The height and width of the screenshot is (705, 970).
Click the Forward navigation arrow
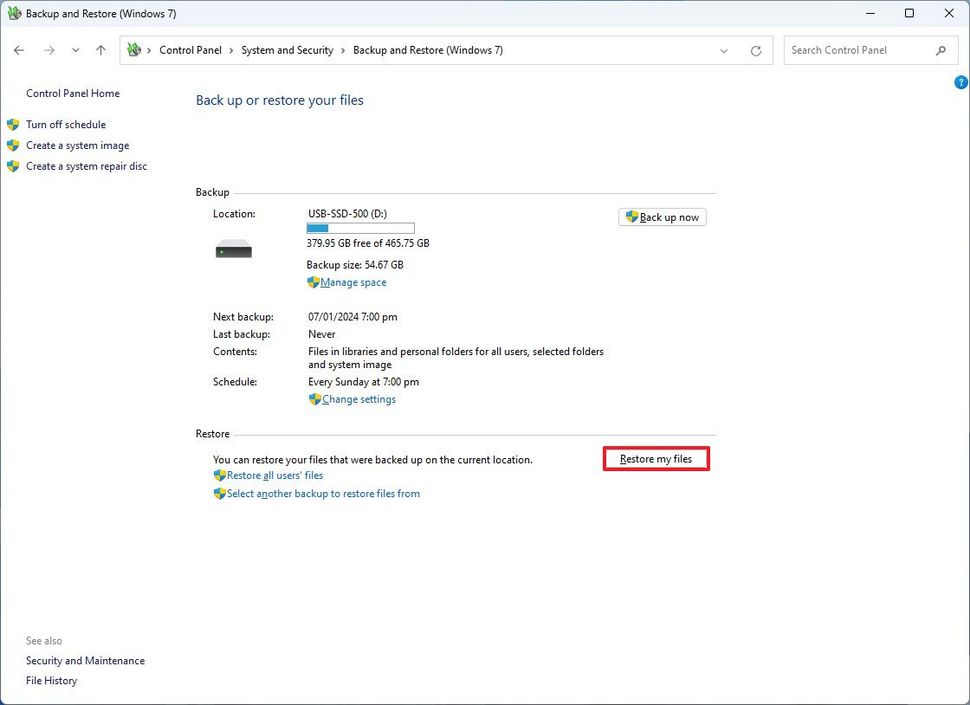[x=48, y=49]
